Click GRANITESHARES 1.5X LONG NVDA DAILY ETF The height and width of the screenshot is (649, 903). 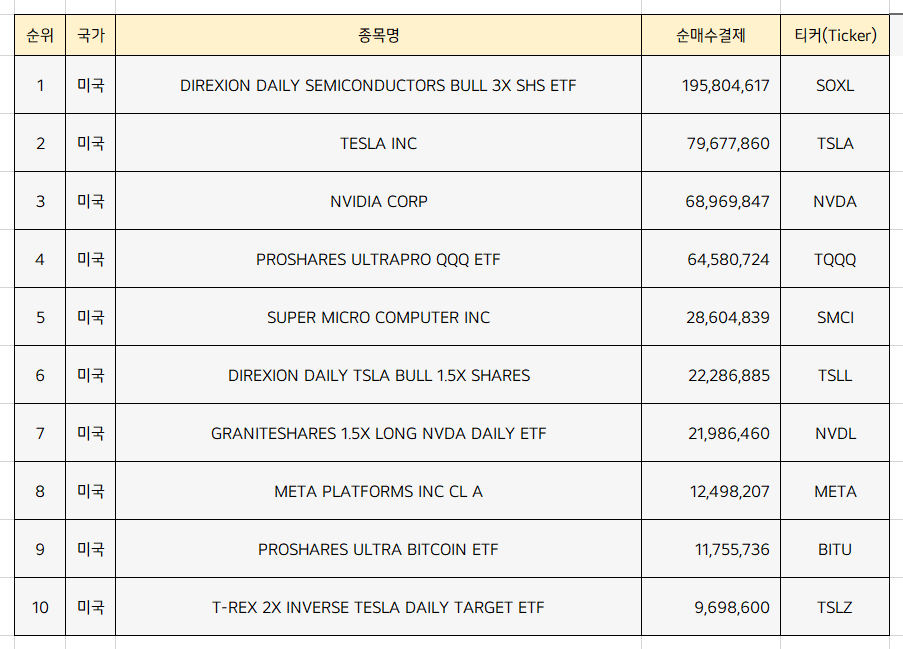[x=378, y=434]
